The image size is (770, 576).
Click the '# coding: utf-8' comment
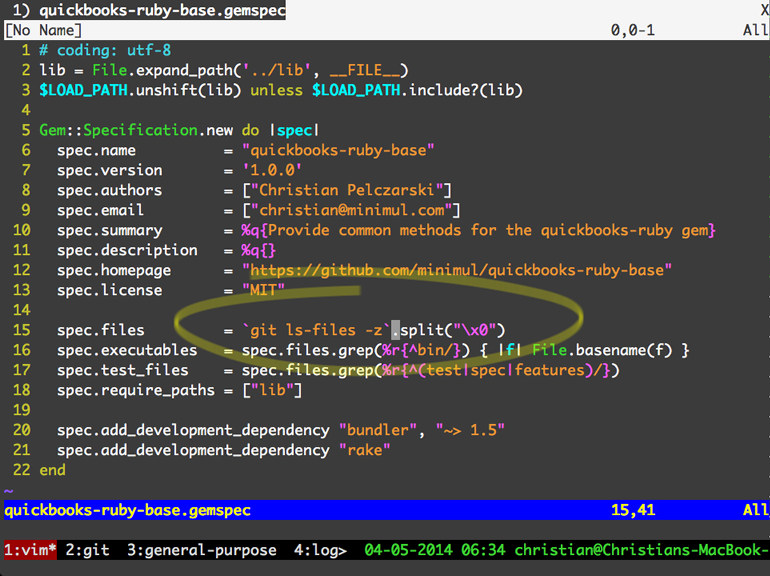click(x=105, y=50)
